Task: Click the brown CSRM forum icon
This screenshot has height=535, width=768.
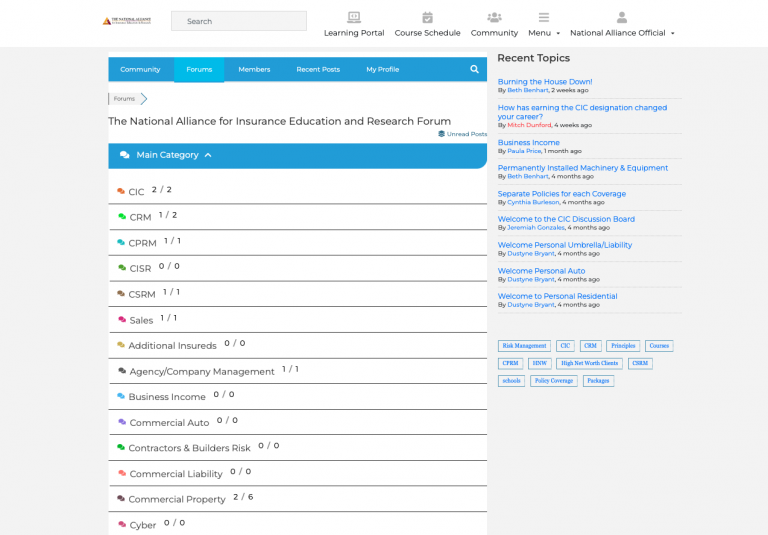Action: pyautogui.click(x=121, y=293)
